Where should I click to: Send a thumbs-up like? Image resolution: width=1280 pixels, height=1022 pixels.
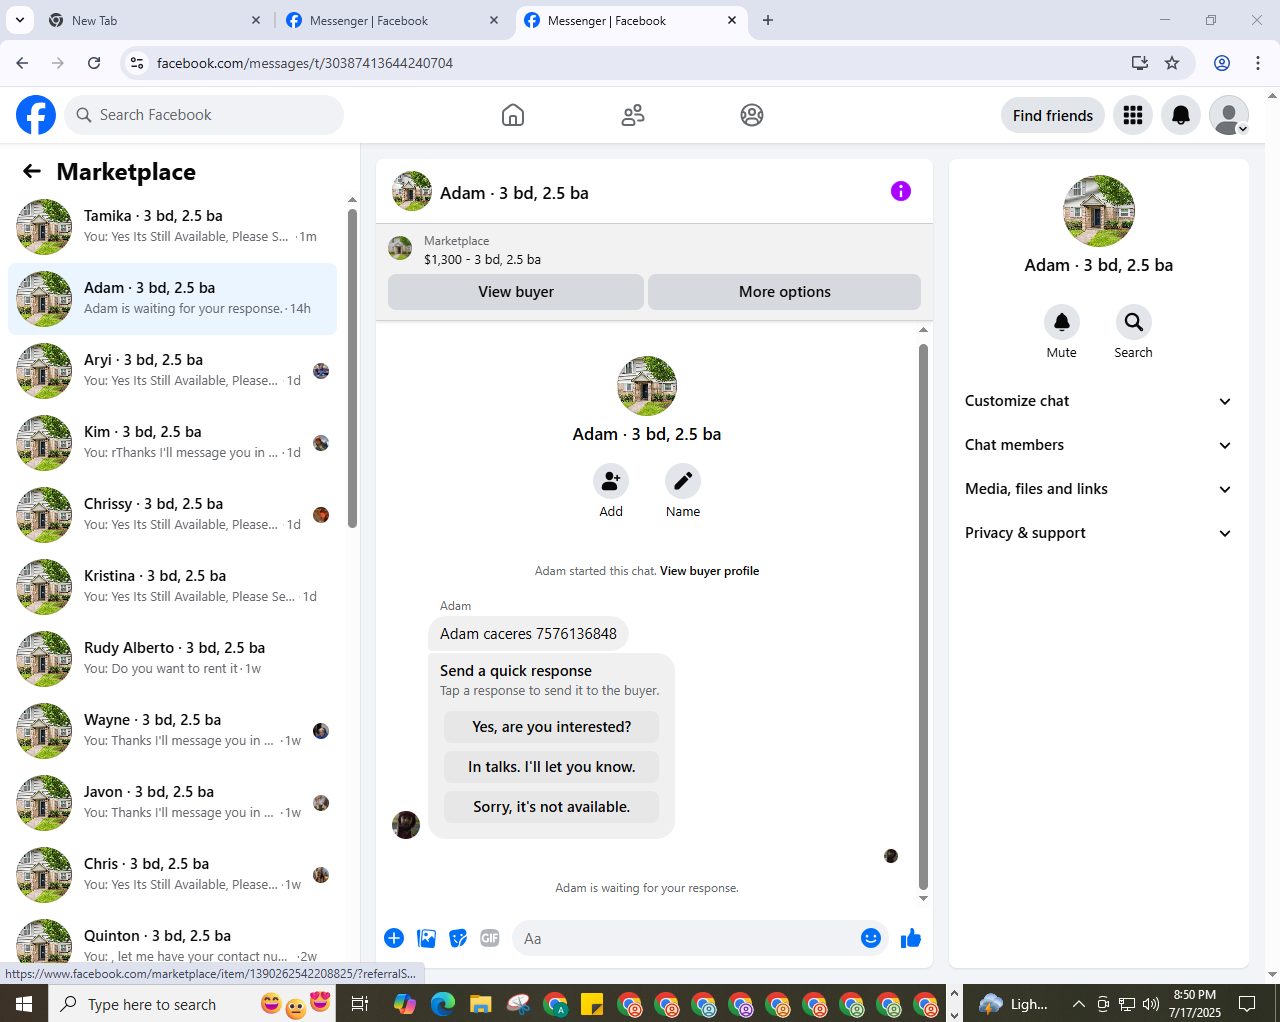pyautogui.click(x=911, y=938)
